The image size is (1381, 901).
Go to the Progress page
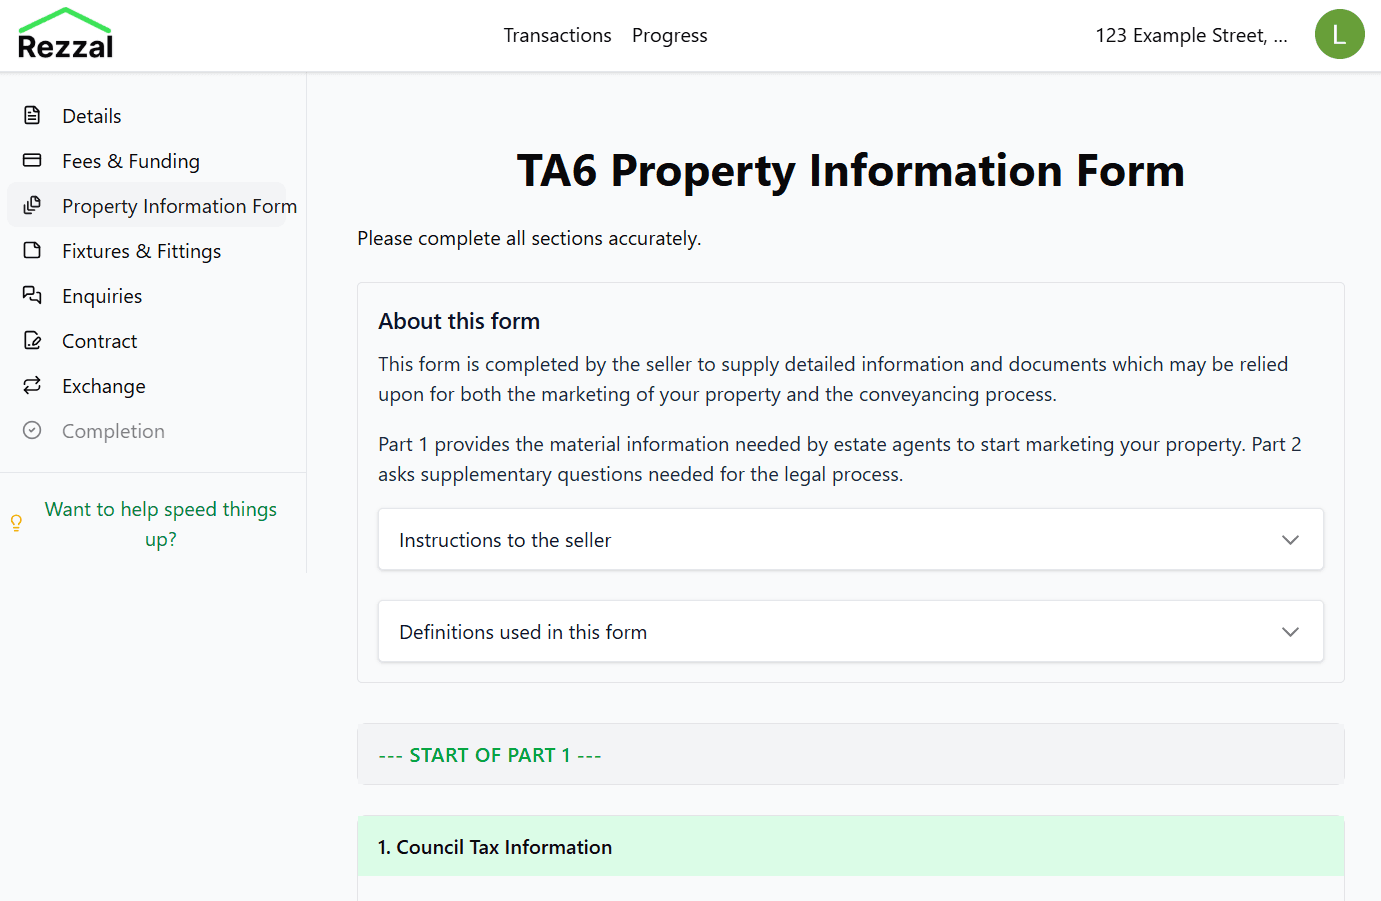(669, 36)
